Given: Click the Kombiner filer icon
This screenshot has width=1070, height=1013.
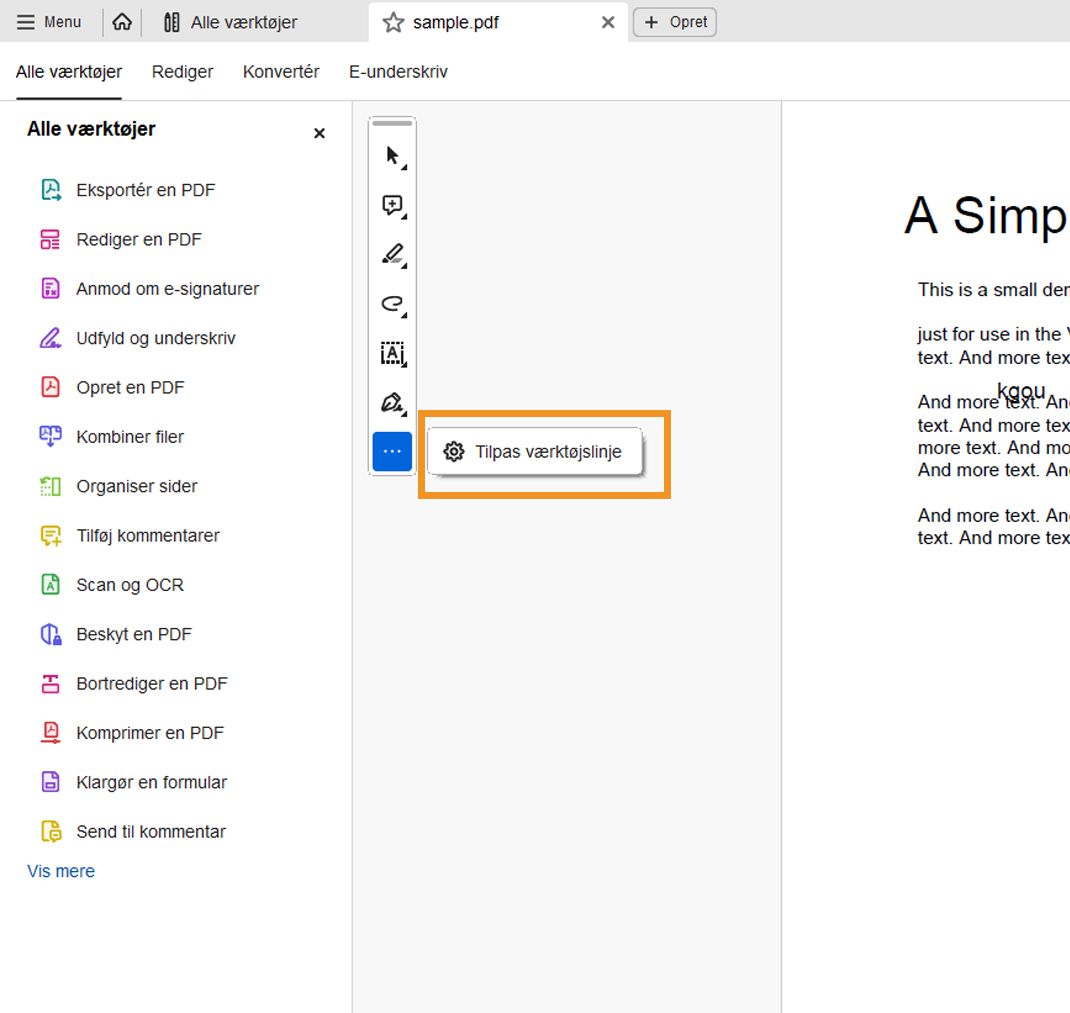Looking at the screenshot, I should pos(50,436).
